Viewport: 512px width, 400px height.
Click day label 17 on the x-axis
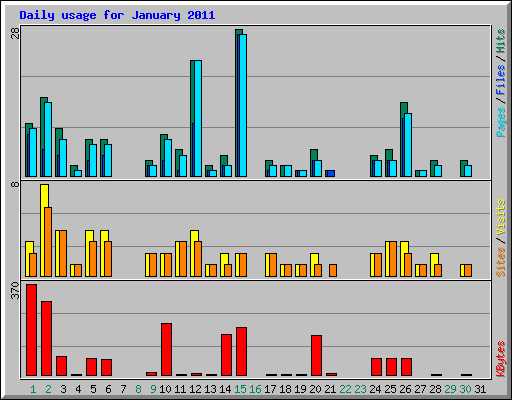pyautogui.click(x=270, y=389)
